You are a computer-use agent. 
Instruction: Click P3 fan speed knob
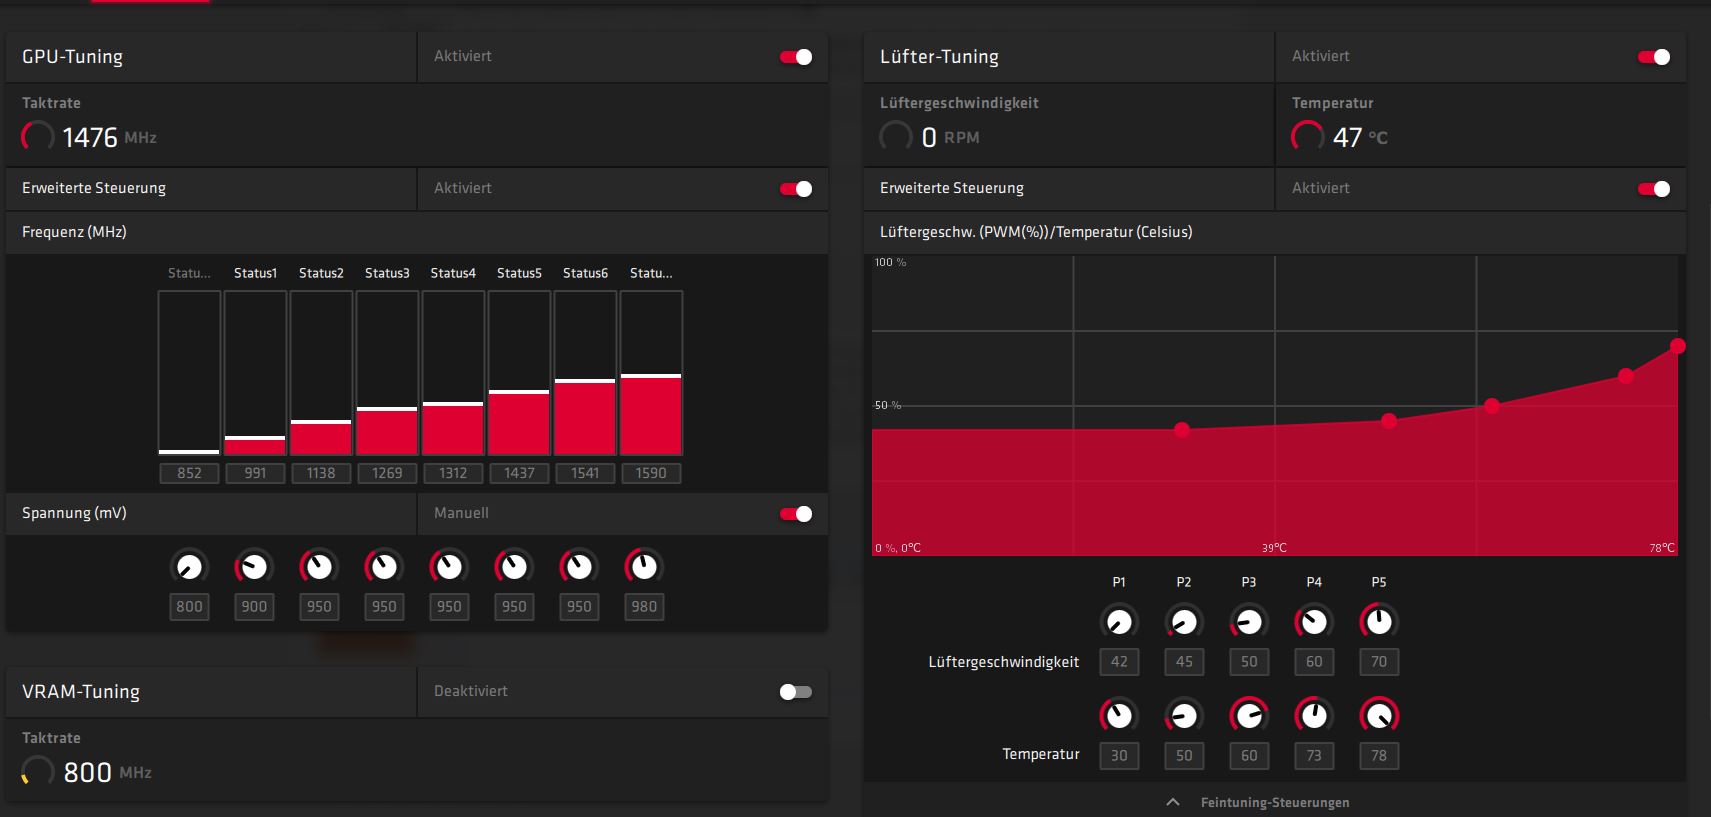click(1249, 622)
